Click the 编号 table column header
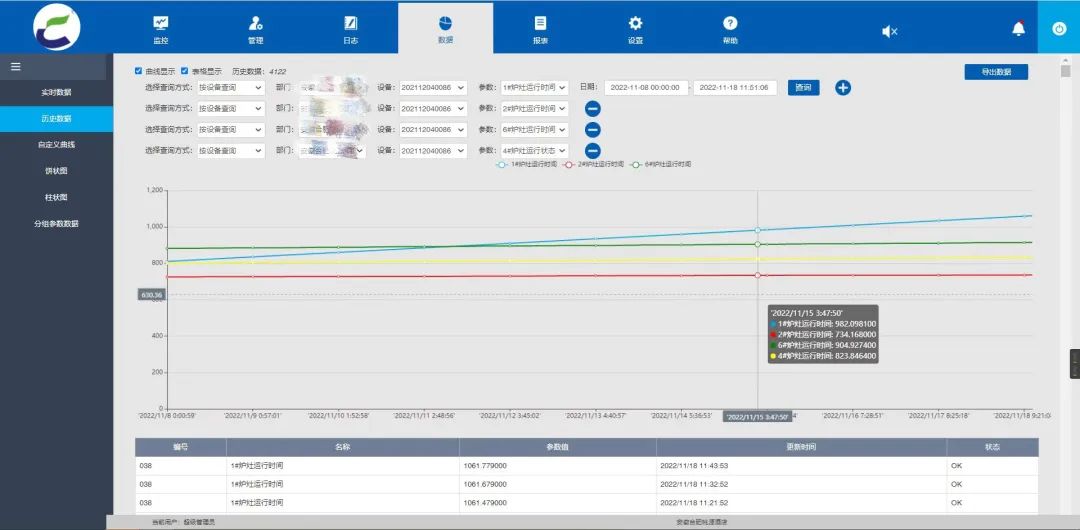The image size is (1080, 530). point(180,447)
